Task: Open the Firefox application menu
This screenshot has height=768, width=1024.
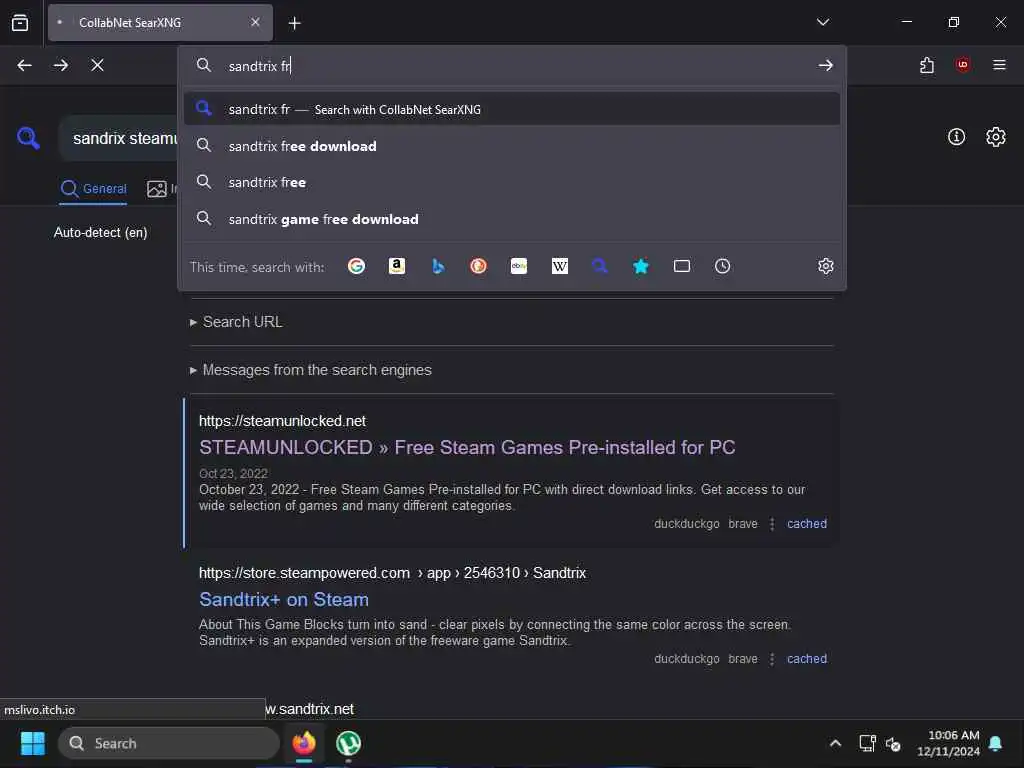Action: point(999,65)
